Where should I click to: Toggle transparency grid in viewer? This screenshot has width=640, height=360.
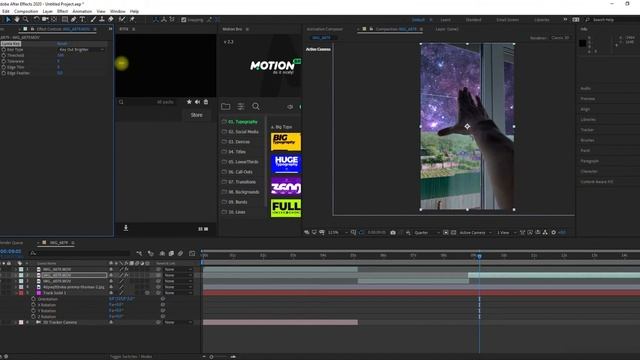point(453,233)
